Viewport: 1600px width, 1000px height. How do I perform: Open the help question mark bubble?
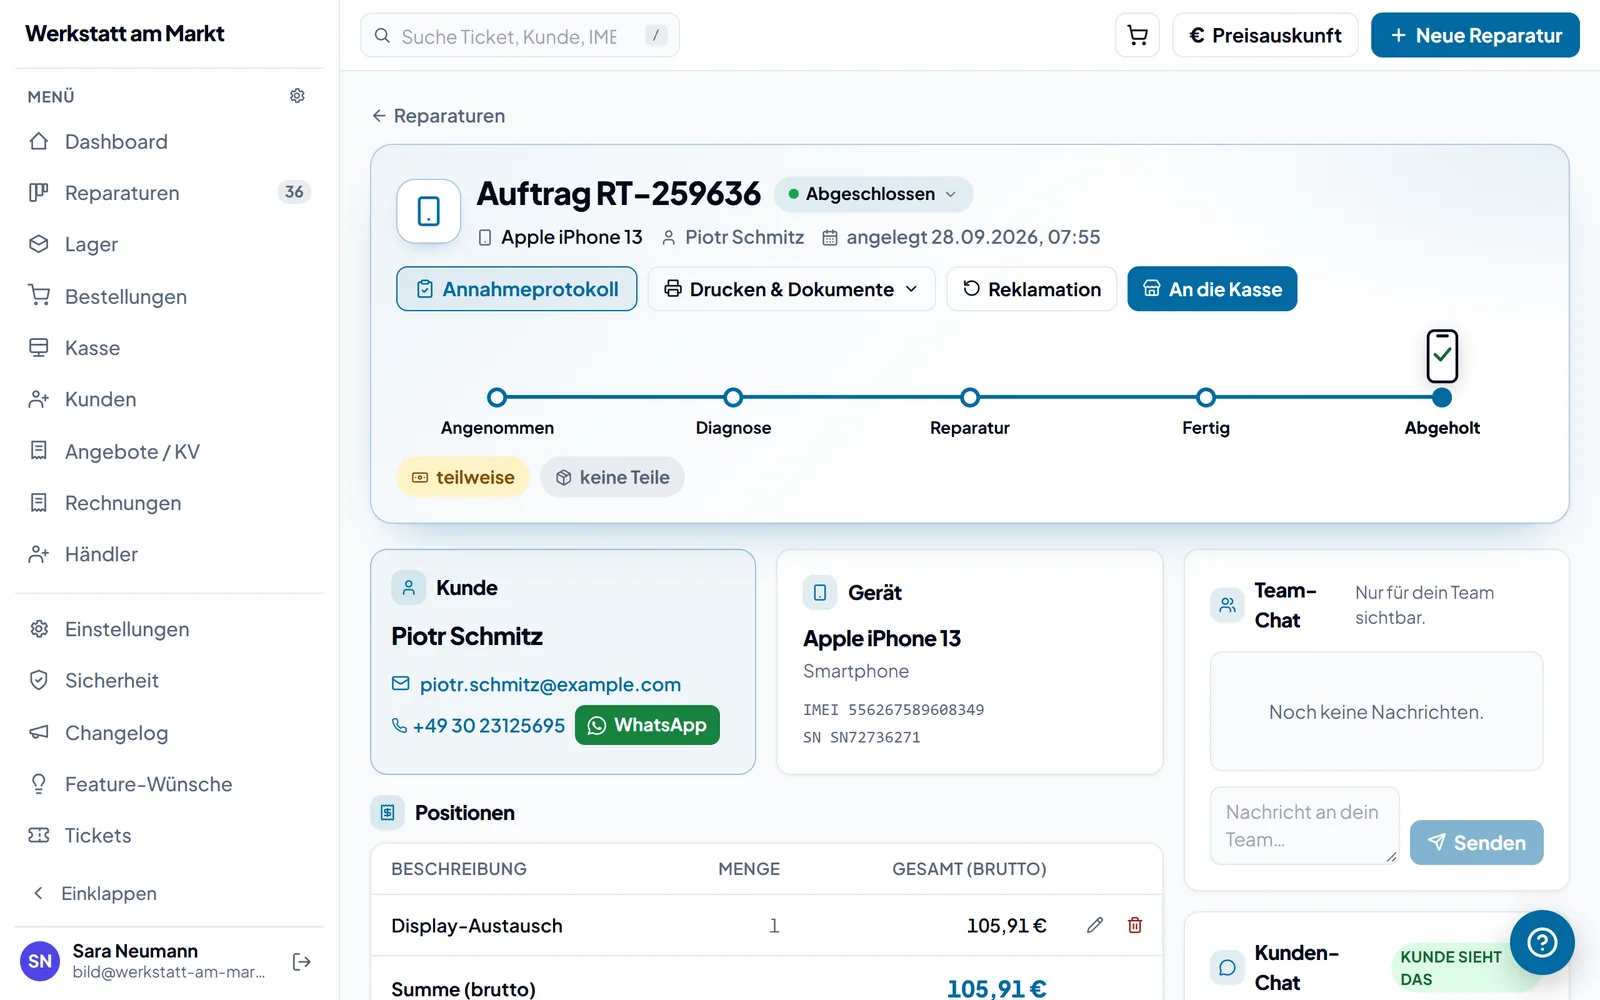click(x=1542, y=942)
